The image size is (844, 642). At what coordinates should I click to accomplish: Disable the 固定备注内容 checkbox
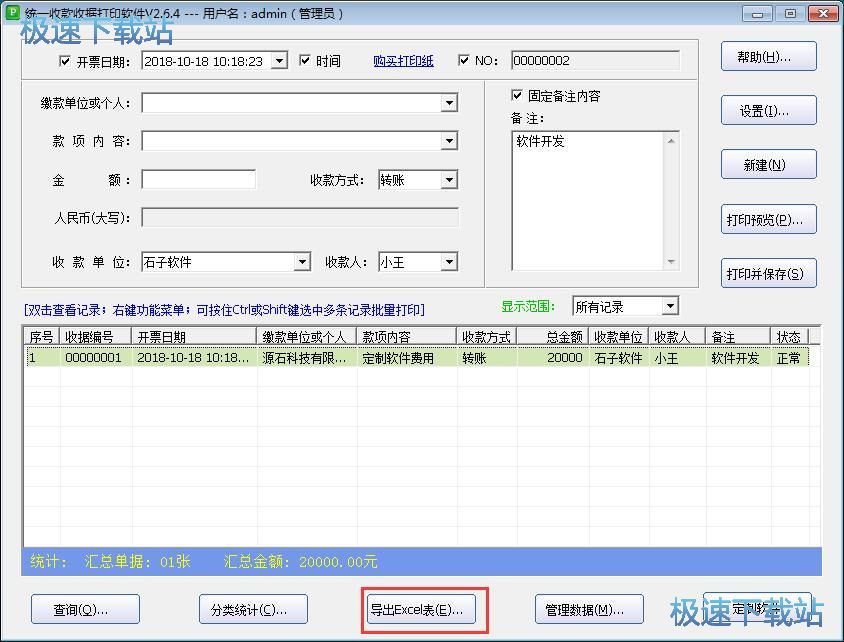pos(517,96)
